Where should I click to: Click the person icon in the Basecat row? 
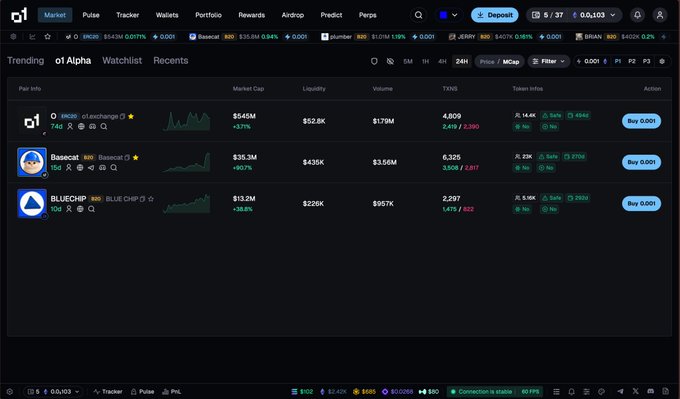(x=69, y=167)
